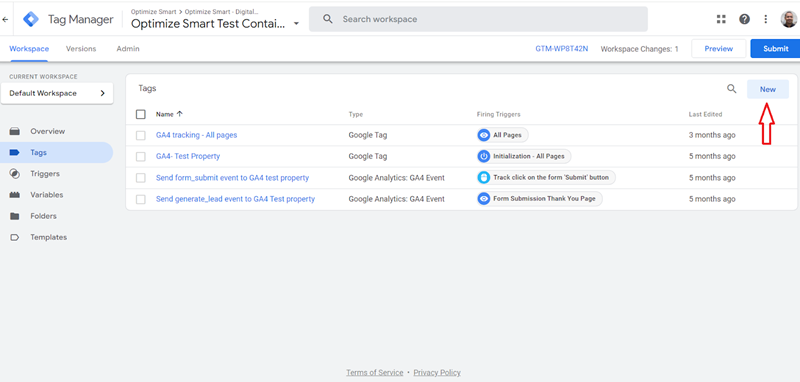Click the Initialization - All Pages power icon
Image resolution: width=800 pixels, height=382 pixels.
(x=484, y=156)
